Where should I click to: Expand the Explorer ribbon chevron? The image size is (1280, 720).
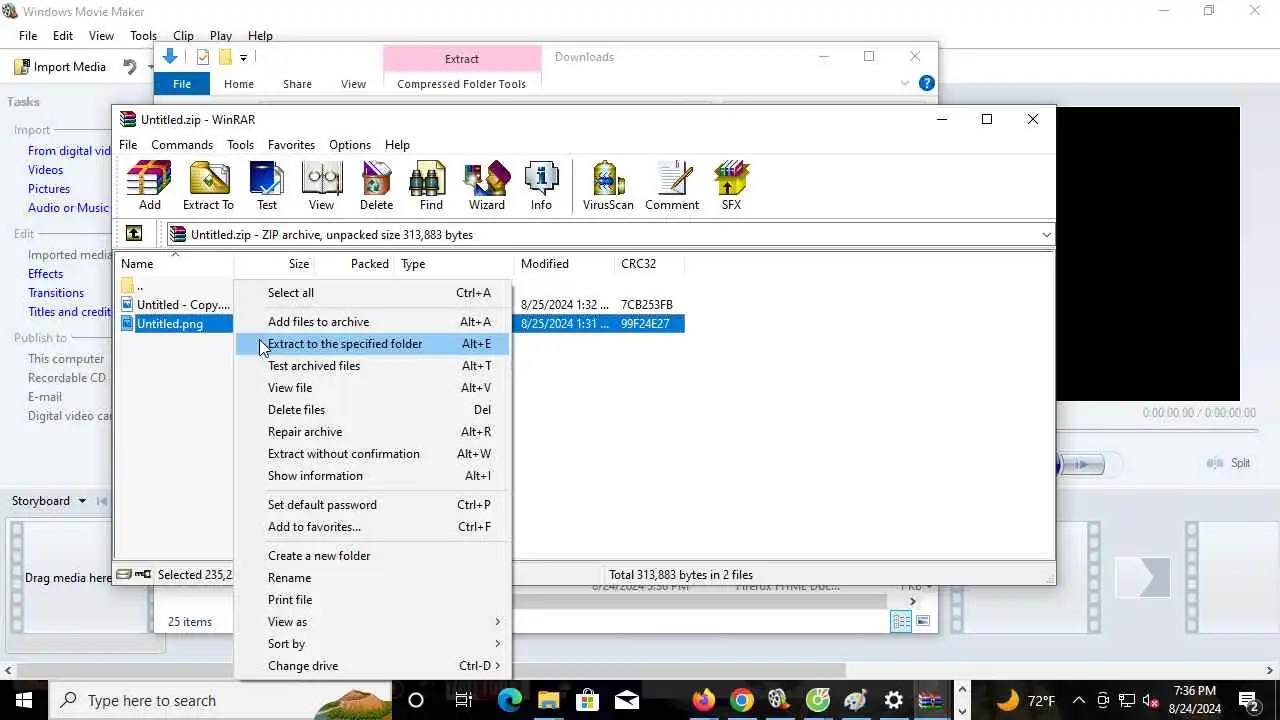905,83
